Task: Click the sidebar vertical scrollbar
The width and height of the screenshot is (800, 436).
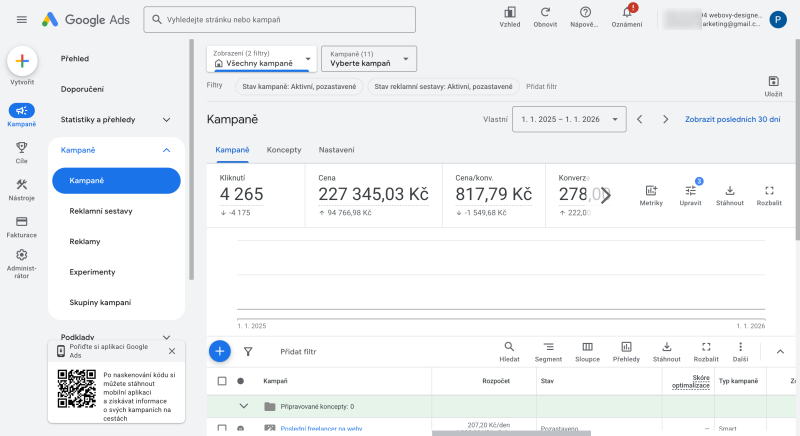Action: (x=192, y=160)
